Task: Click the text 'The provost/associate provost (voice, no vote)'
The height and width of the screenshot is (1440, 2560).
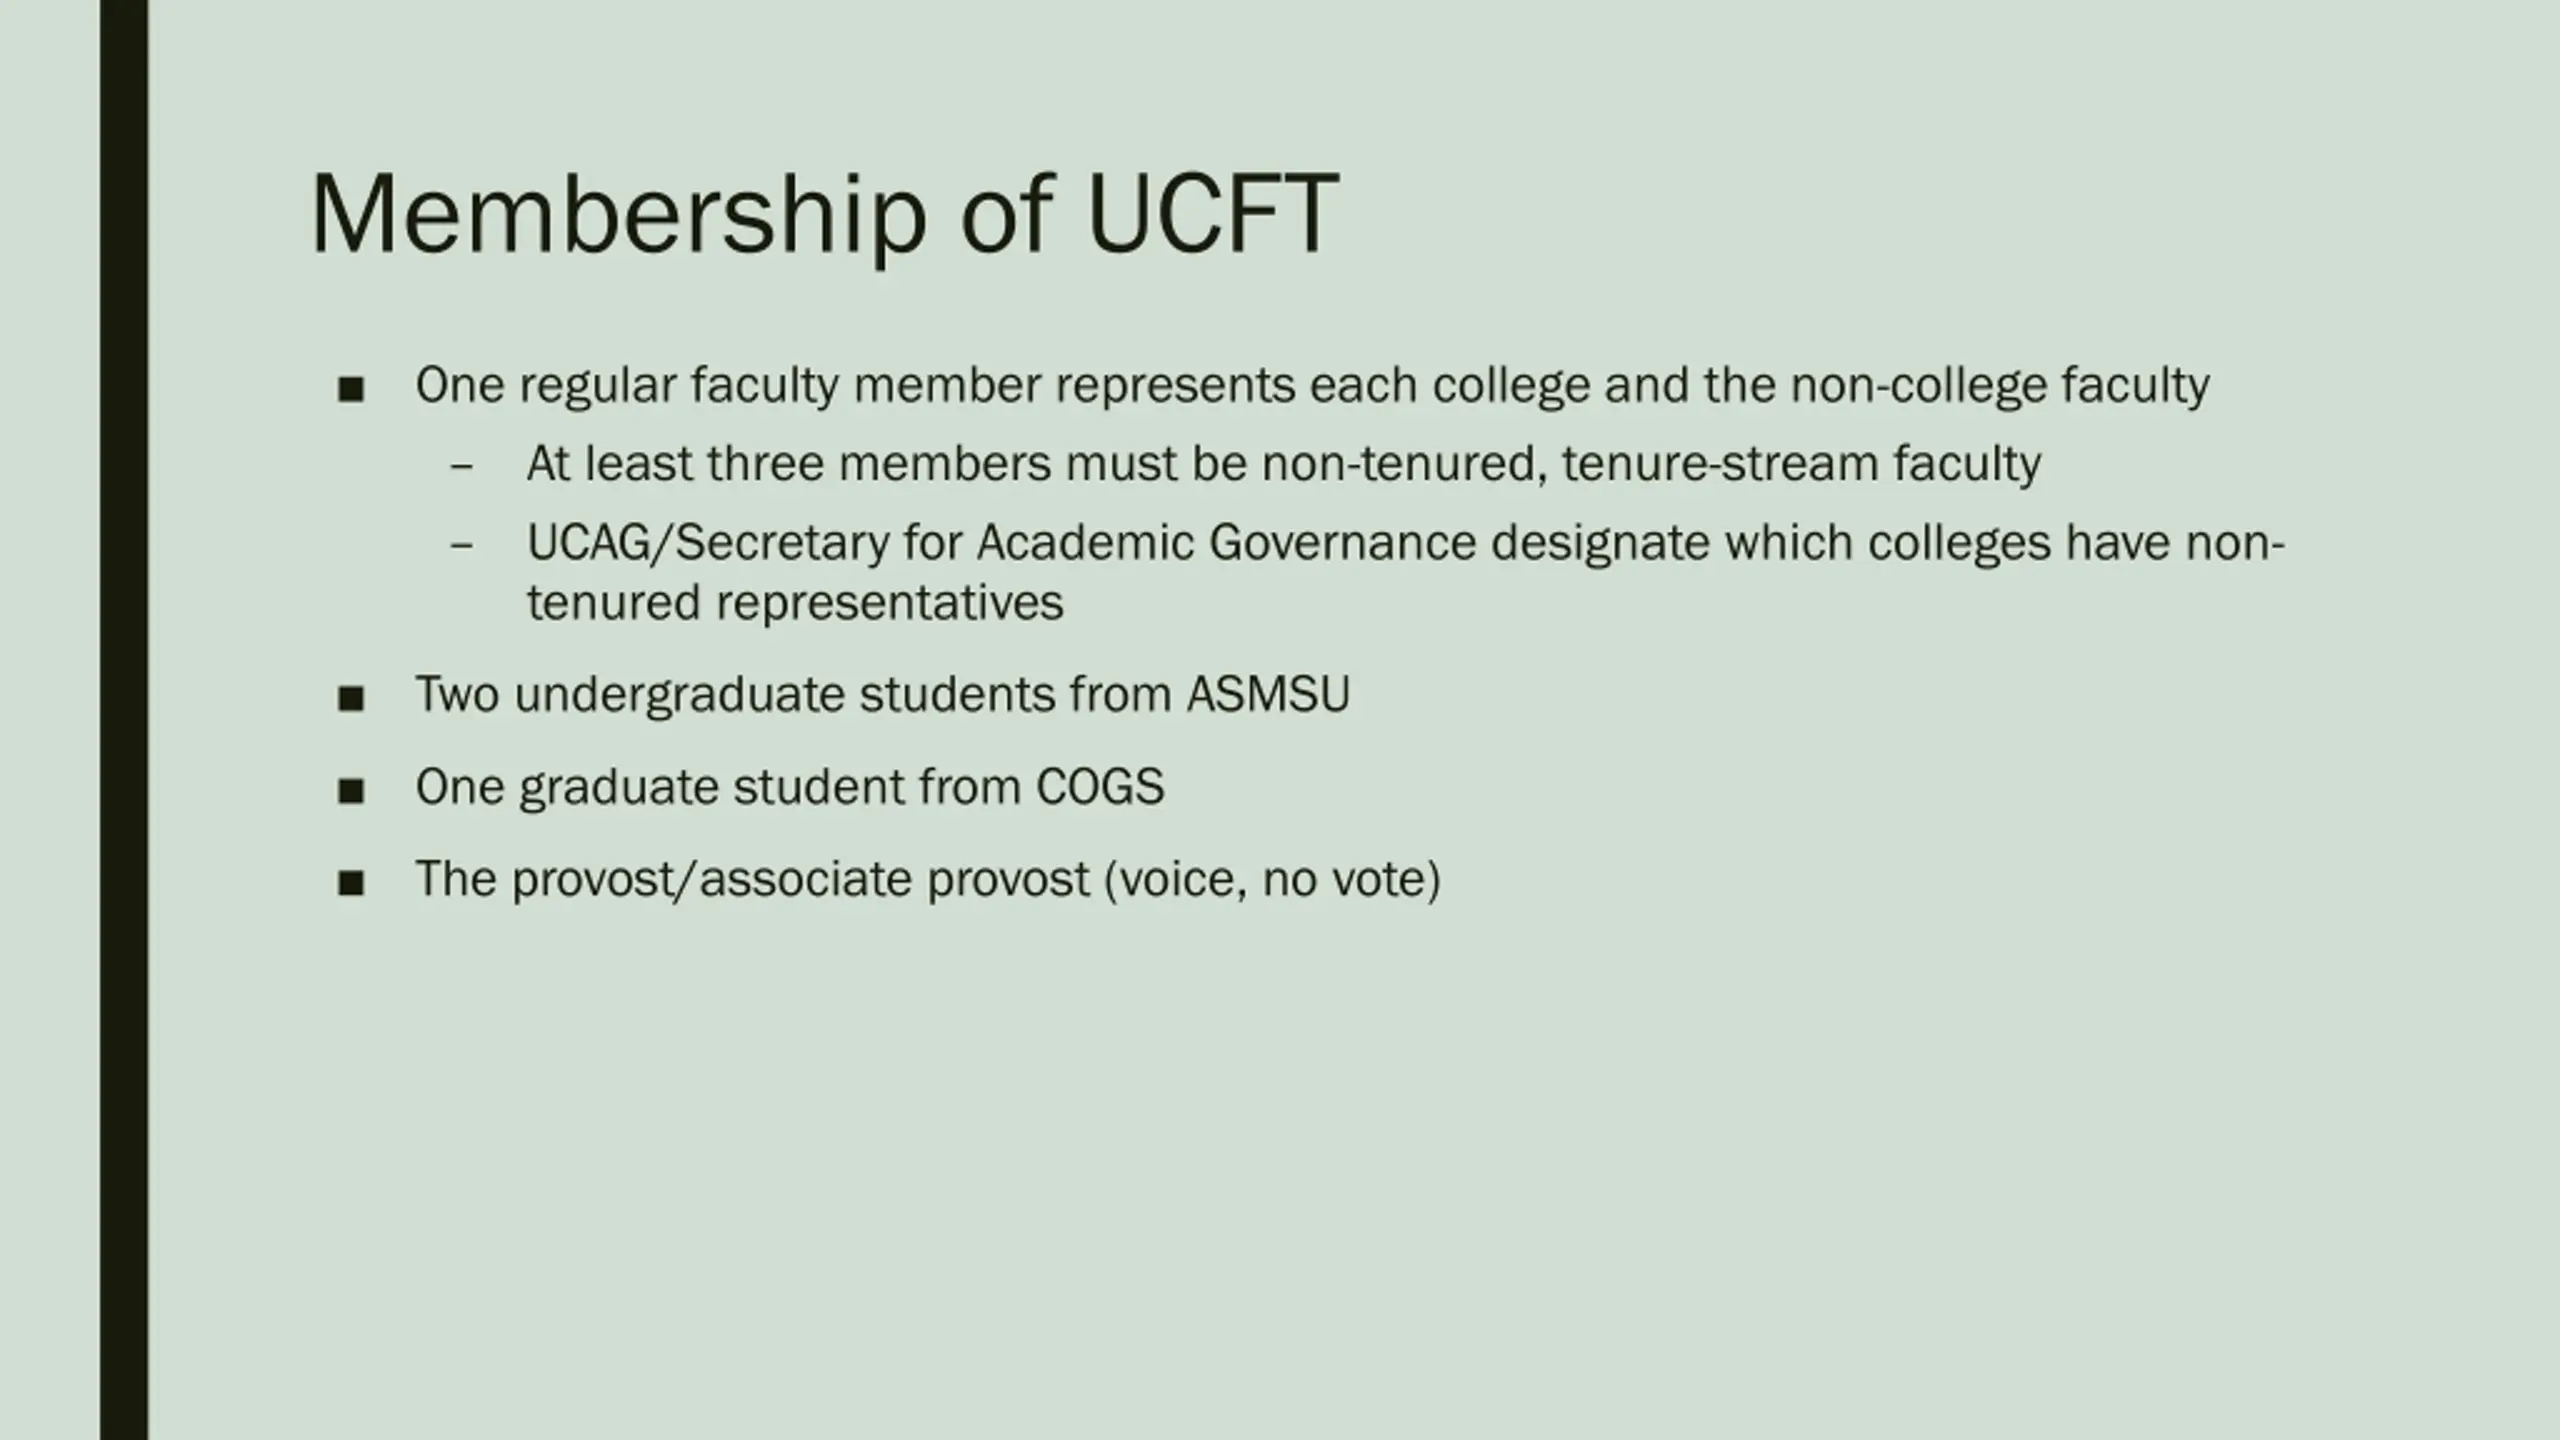Action: coord(928,880)
